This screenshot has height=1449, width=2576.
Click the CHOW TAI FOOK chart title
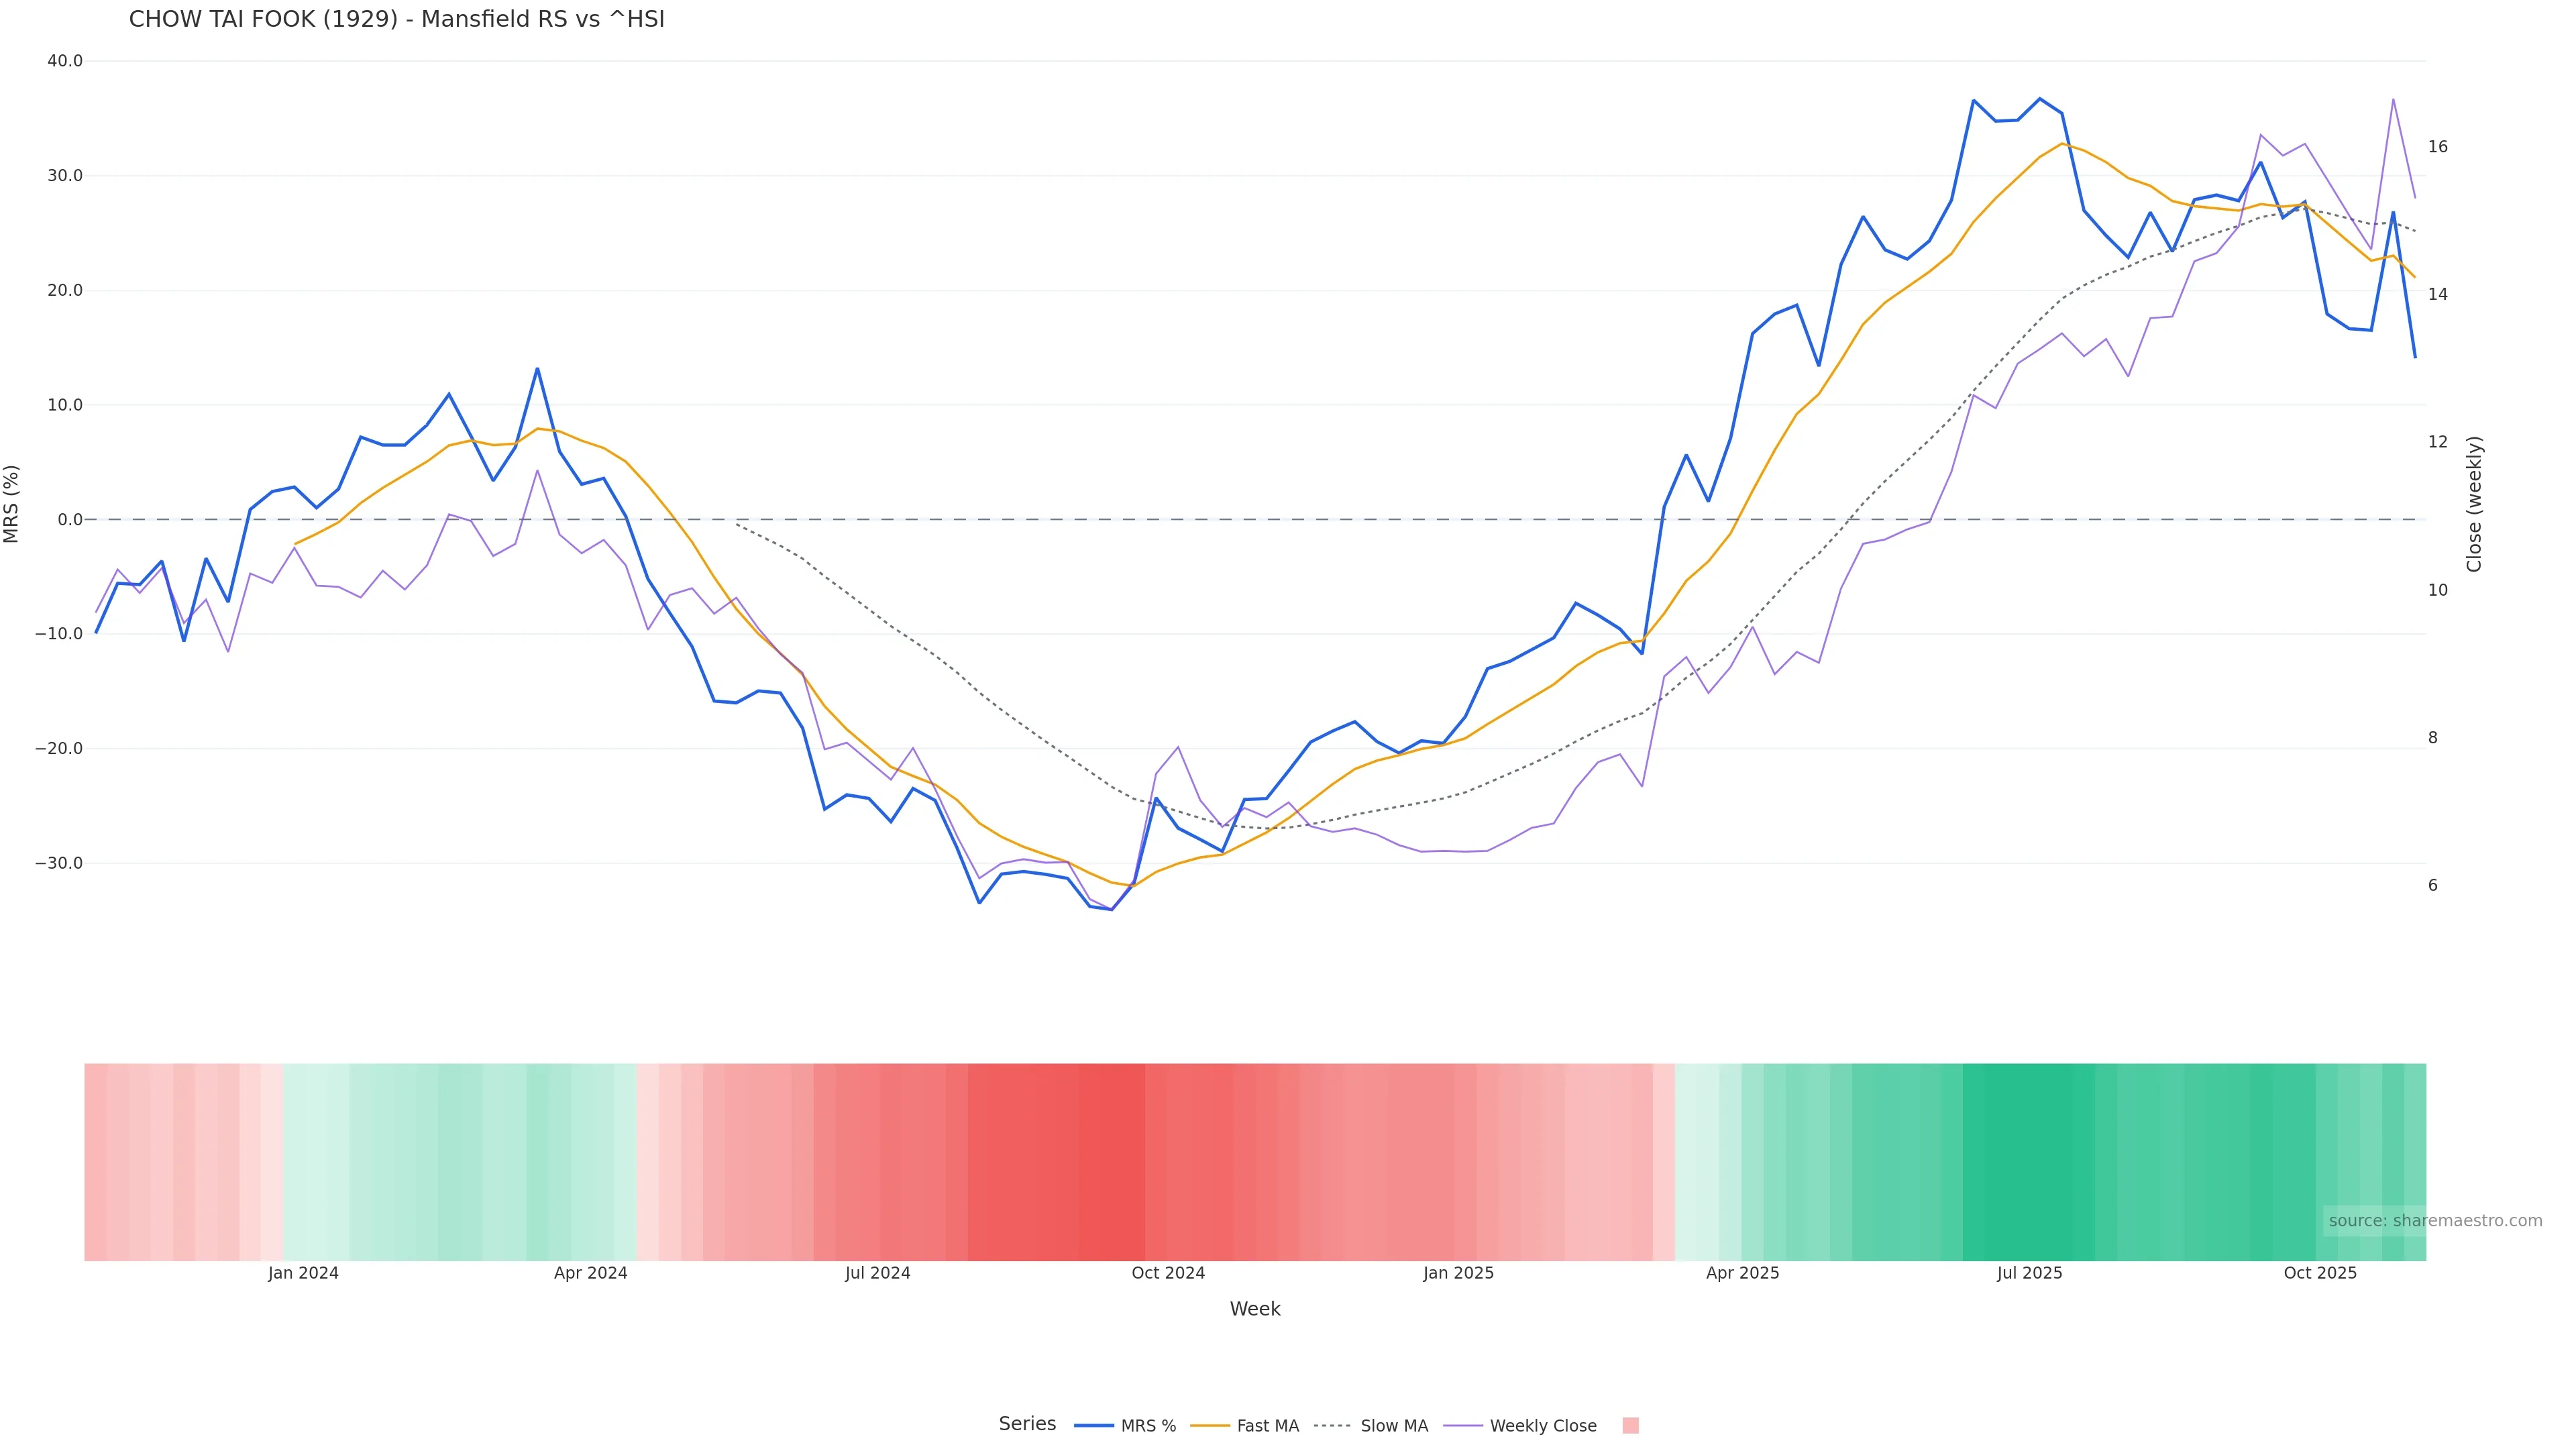[396, 20]
